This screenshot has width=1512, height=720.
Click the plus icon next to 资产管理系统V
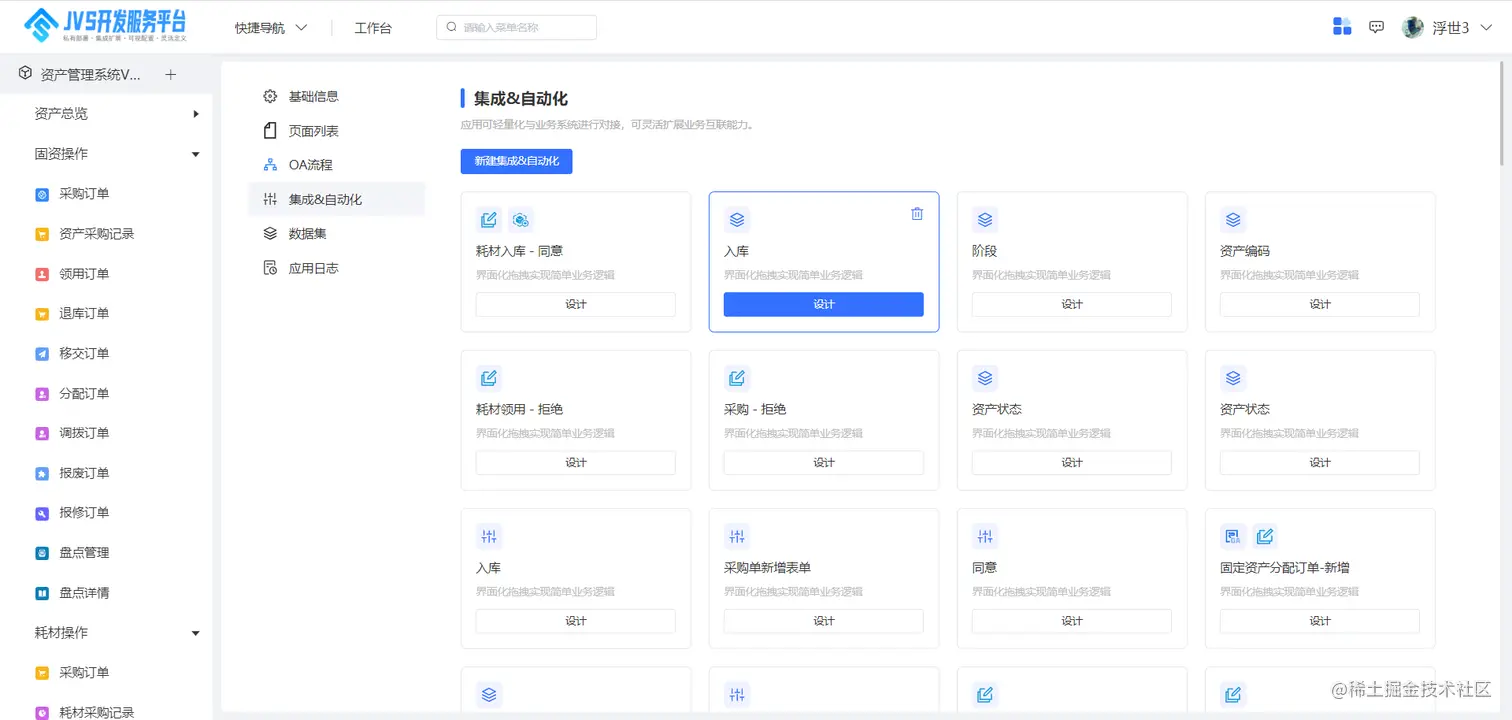tap(170, 75)
